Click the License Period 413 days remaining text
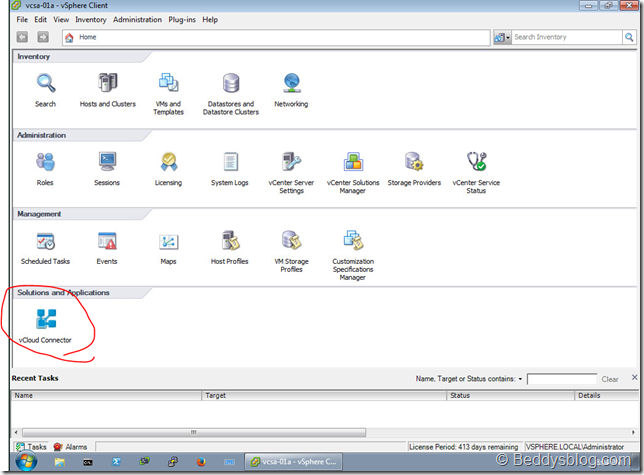 point(463,447)
